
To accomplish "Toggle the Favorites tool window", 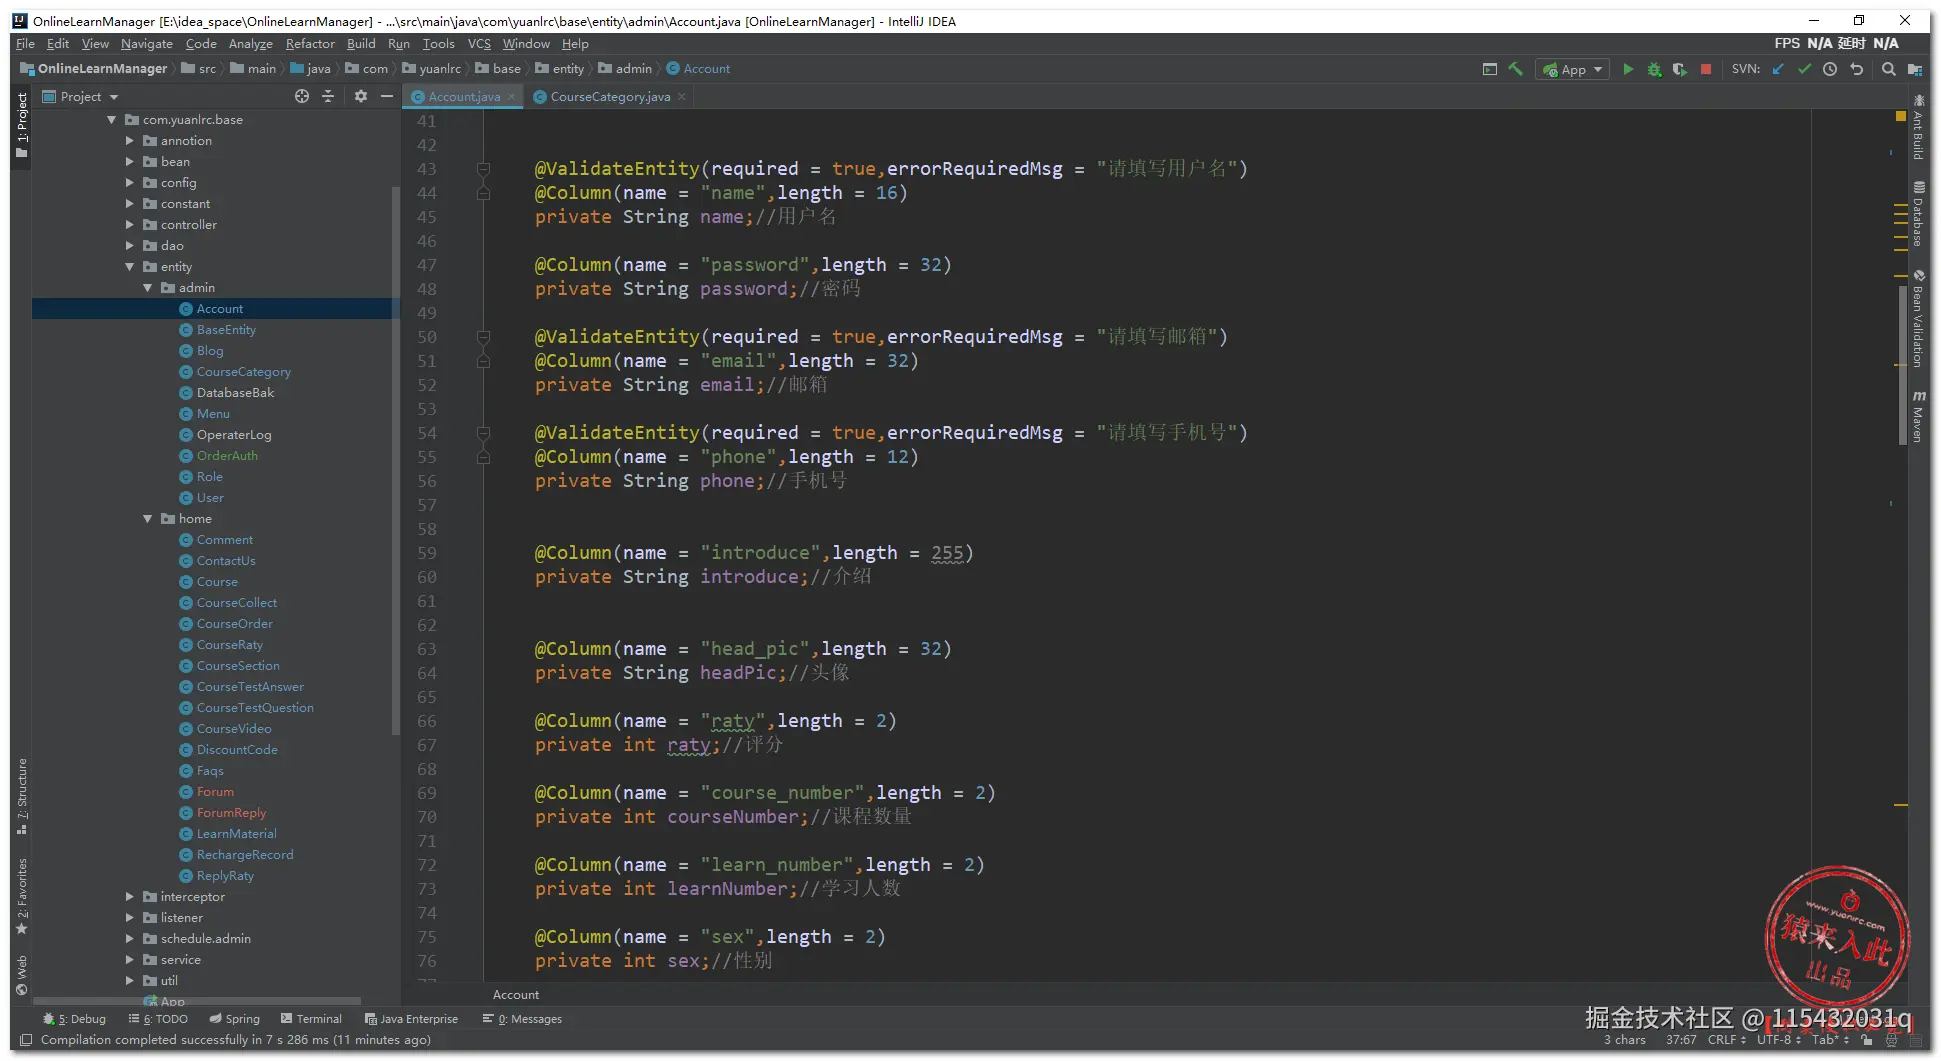I will click(22, 897).
